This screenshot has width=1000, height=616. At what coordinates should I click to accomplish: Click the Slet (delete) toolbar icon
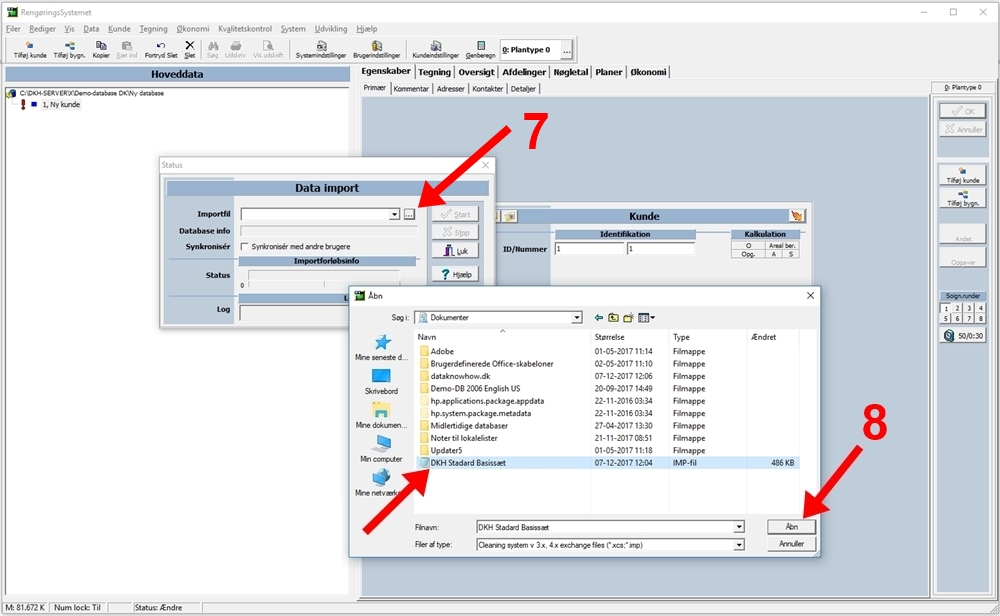click(x=189, y=50)
